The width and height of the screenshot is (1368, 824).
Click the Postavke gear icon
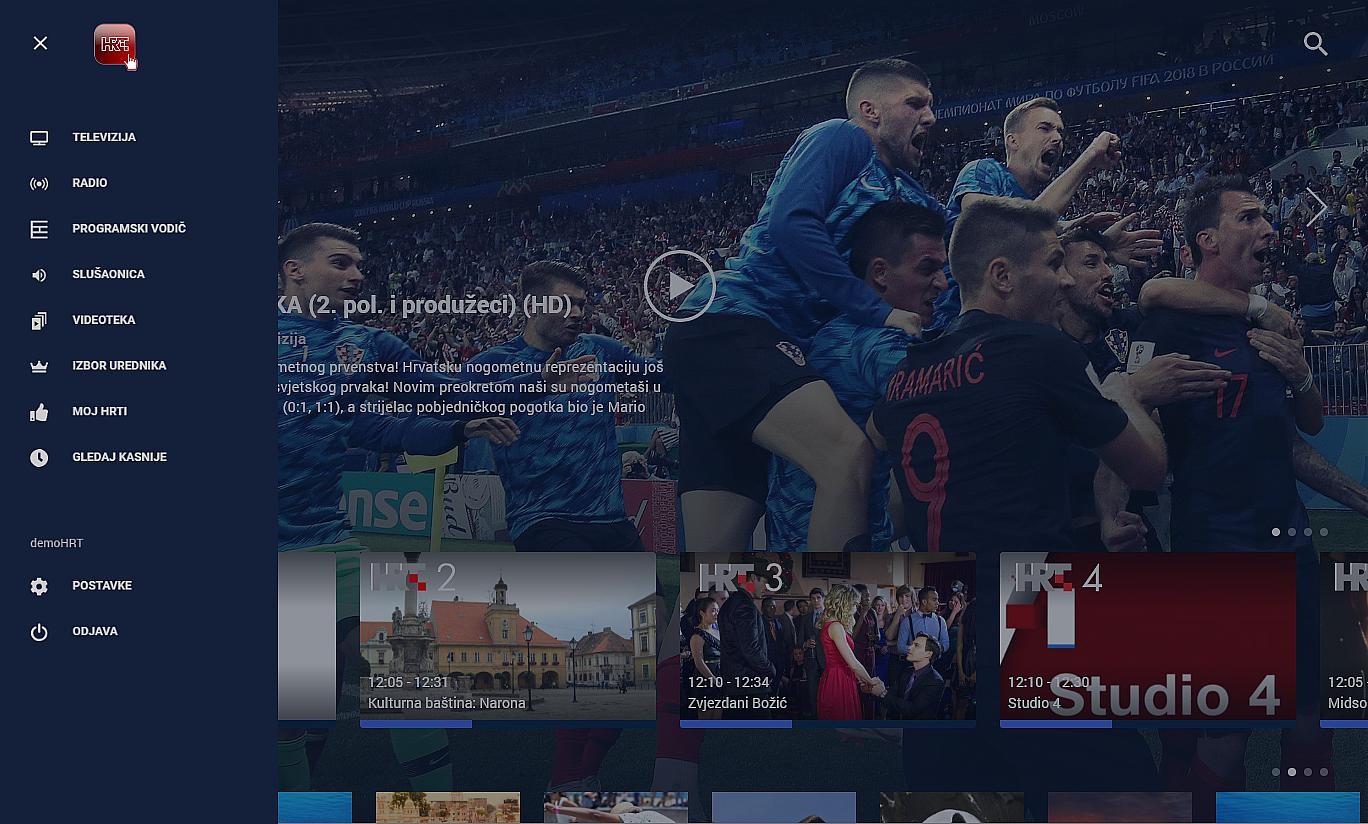(x=39, y=587)
